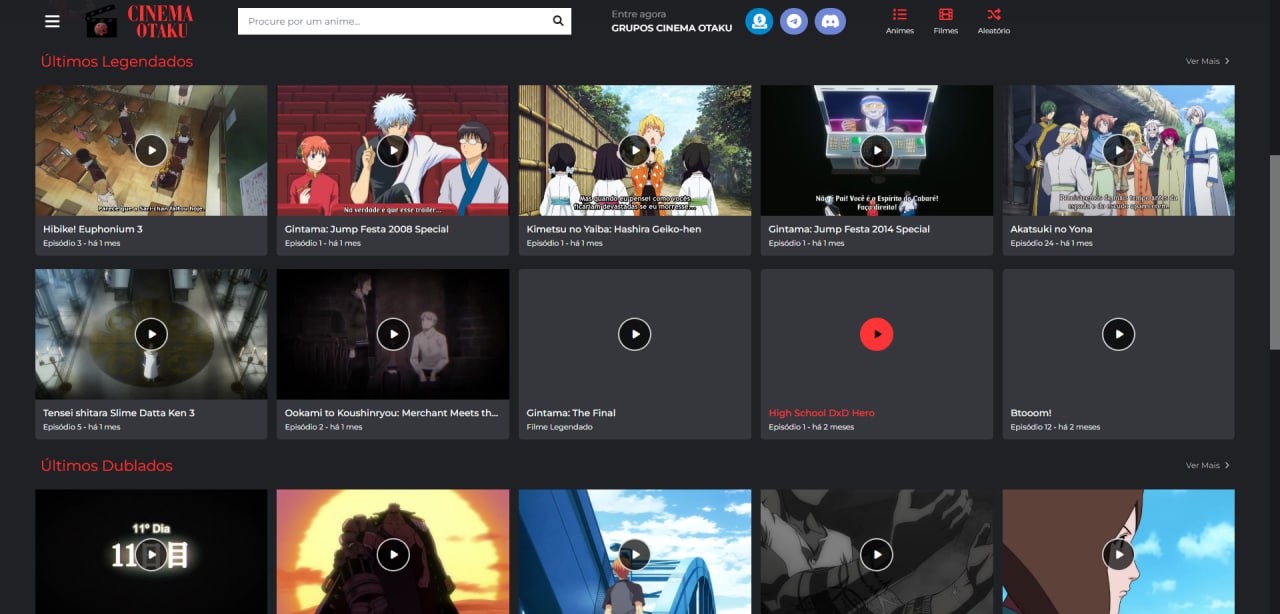Click the page vertical scrollbar thumb
Image resolution: width=1280 pixels, height=614 pixels.
(x=1274, y=252)
